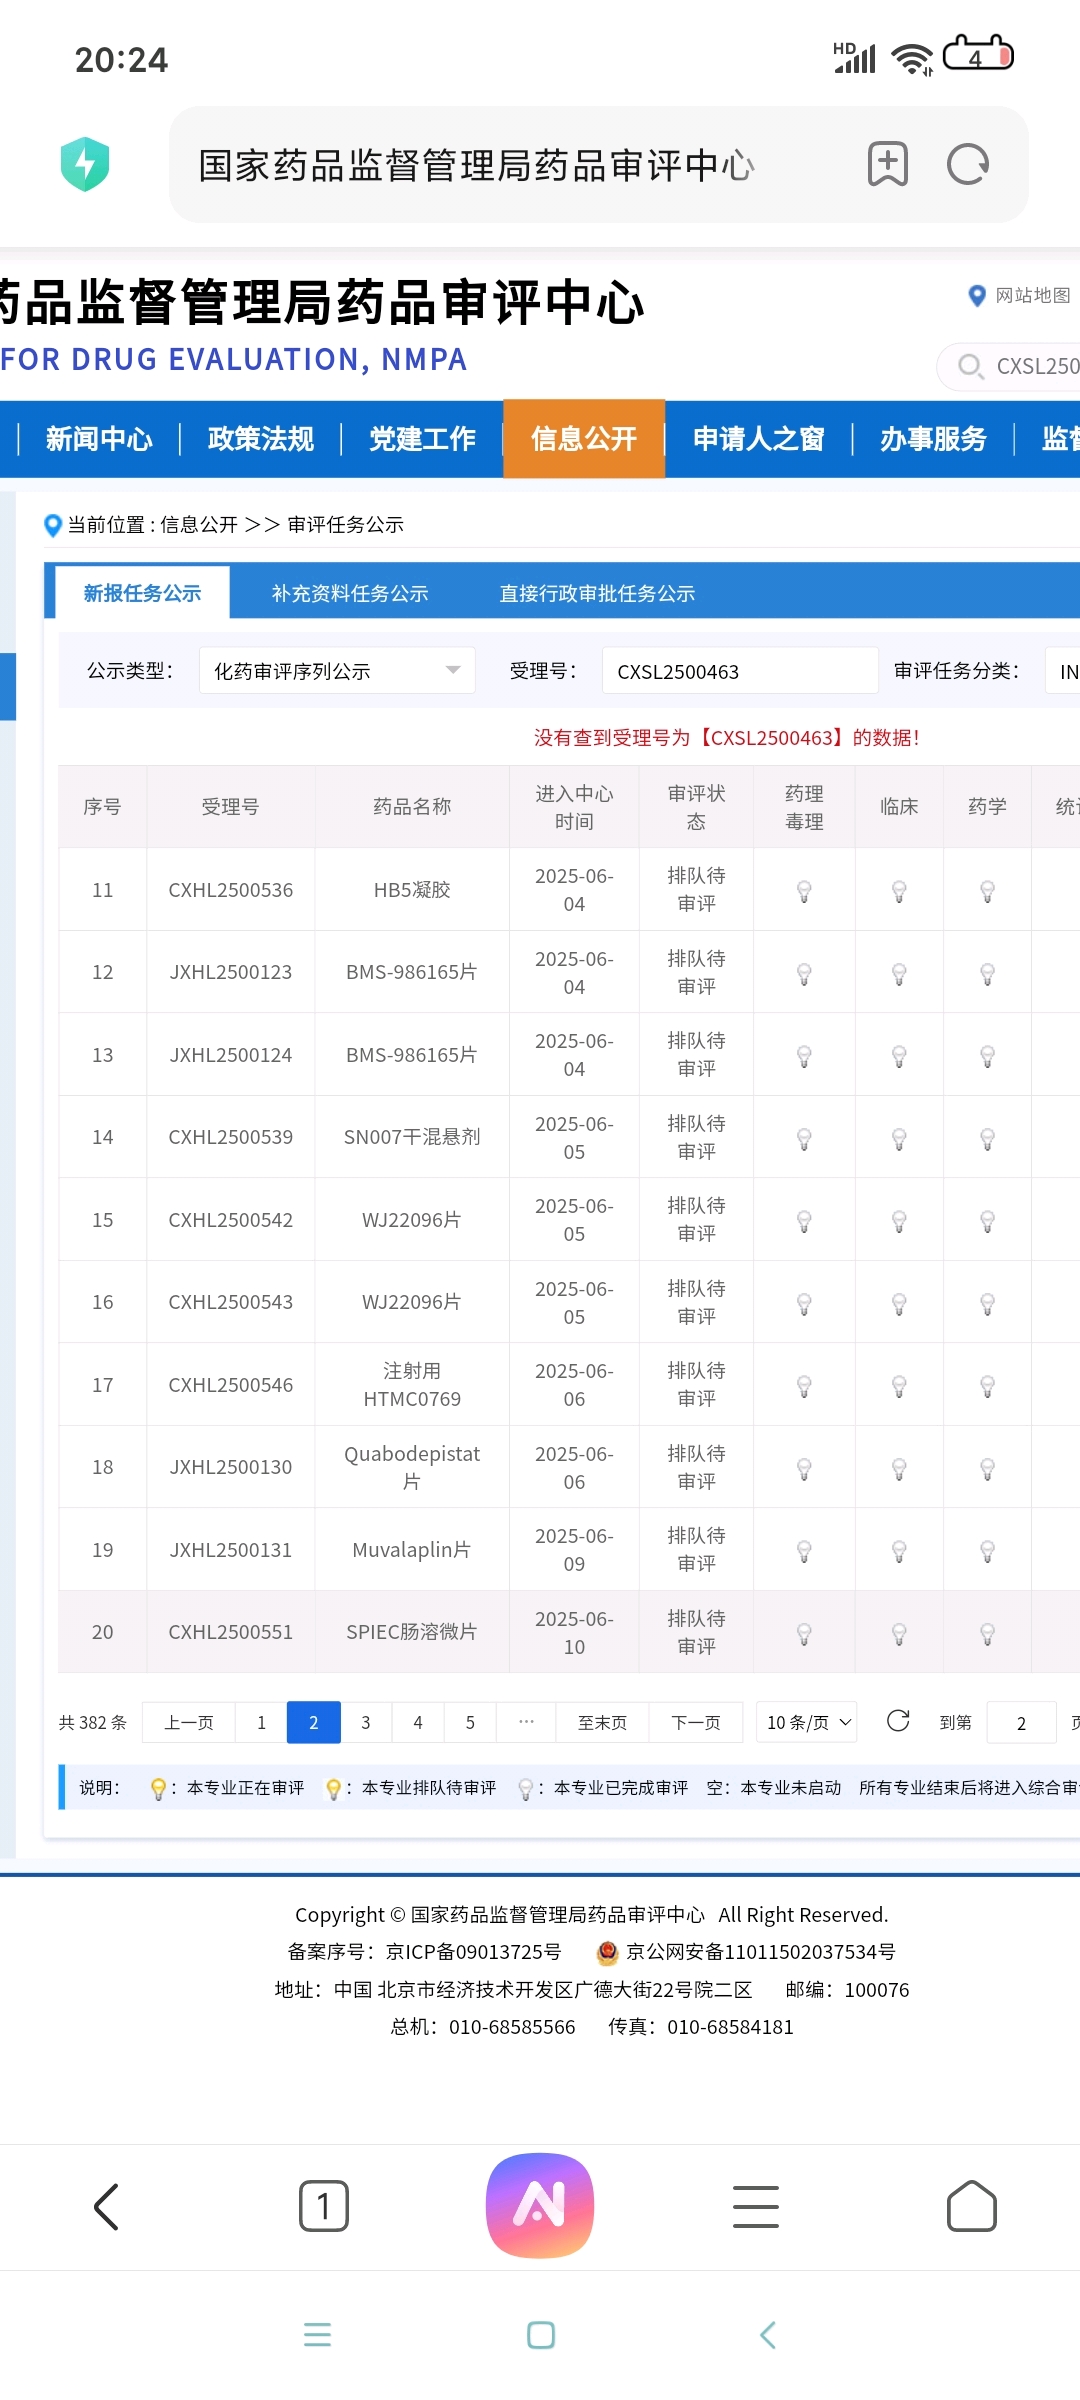Open 办事服务 menu
Image resolution: width=1080 pixels, height=2400 pixels.
(x=933, y=439)
